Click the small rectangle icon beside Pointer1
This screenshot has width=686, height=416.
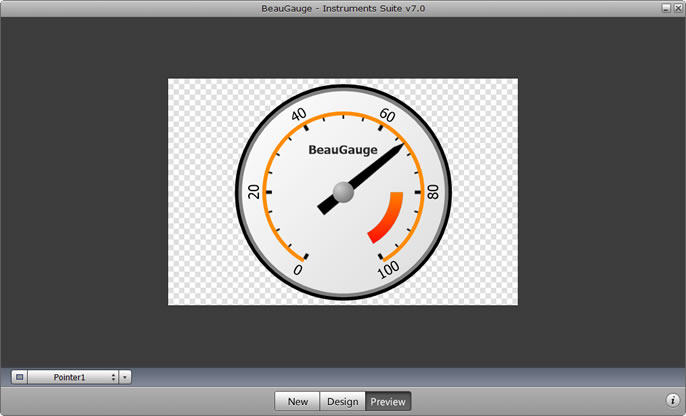pyautogui.click(x=19, y=377)
